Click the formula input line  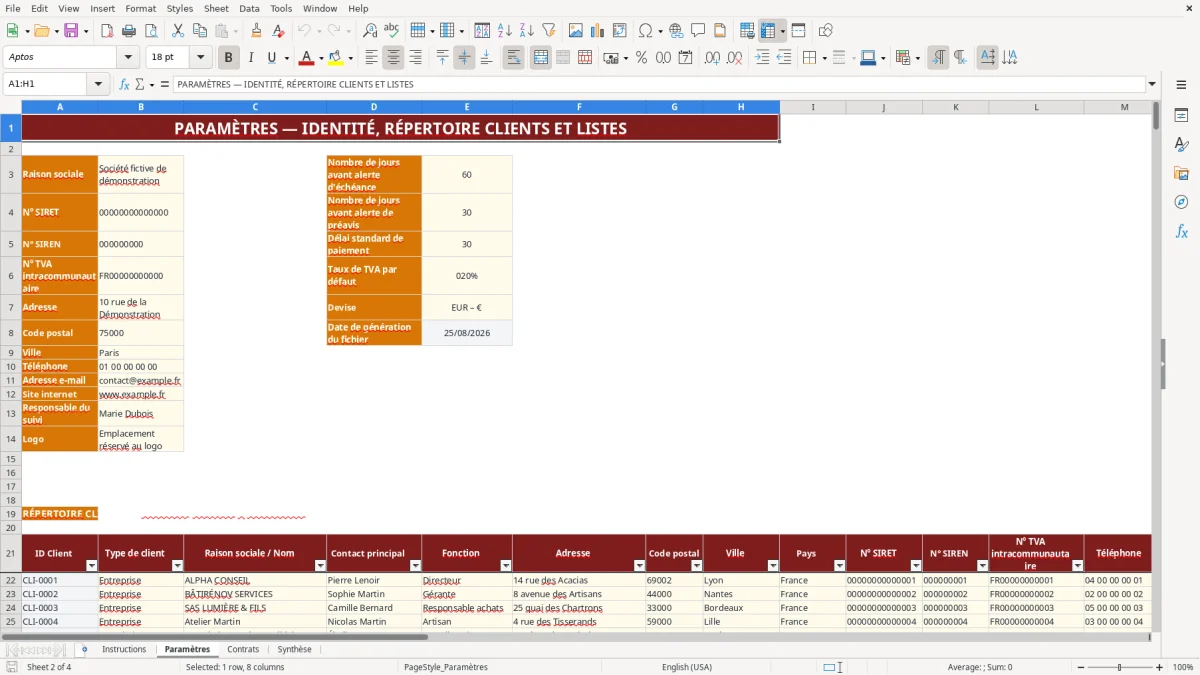(x=660, y=84)
